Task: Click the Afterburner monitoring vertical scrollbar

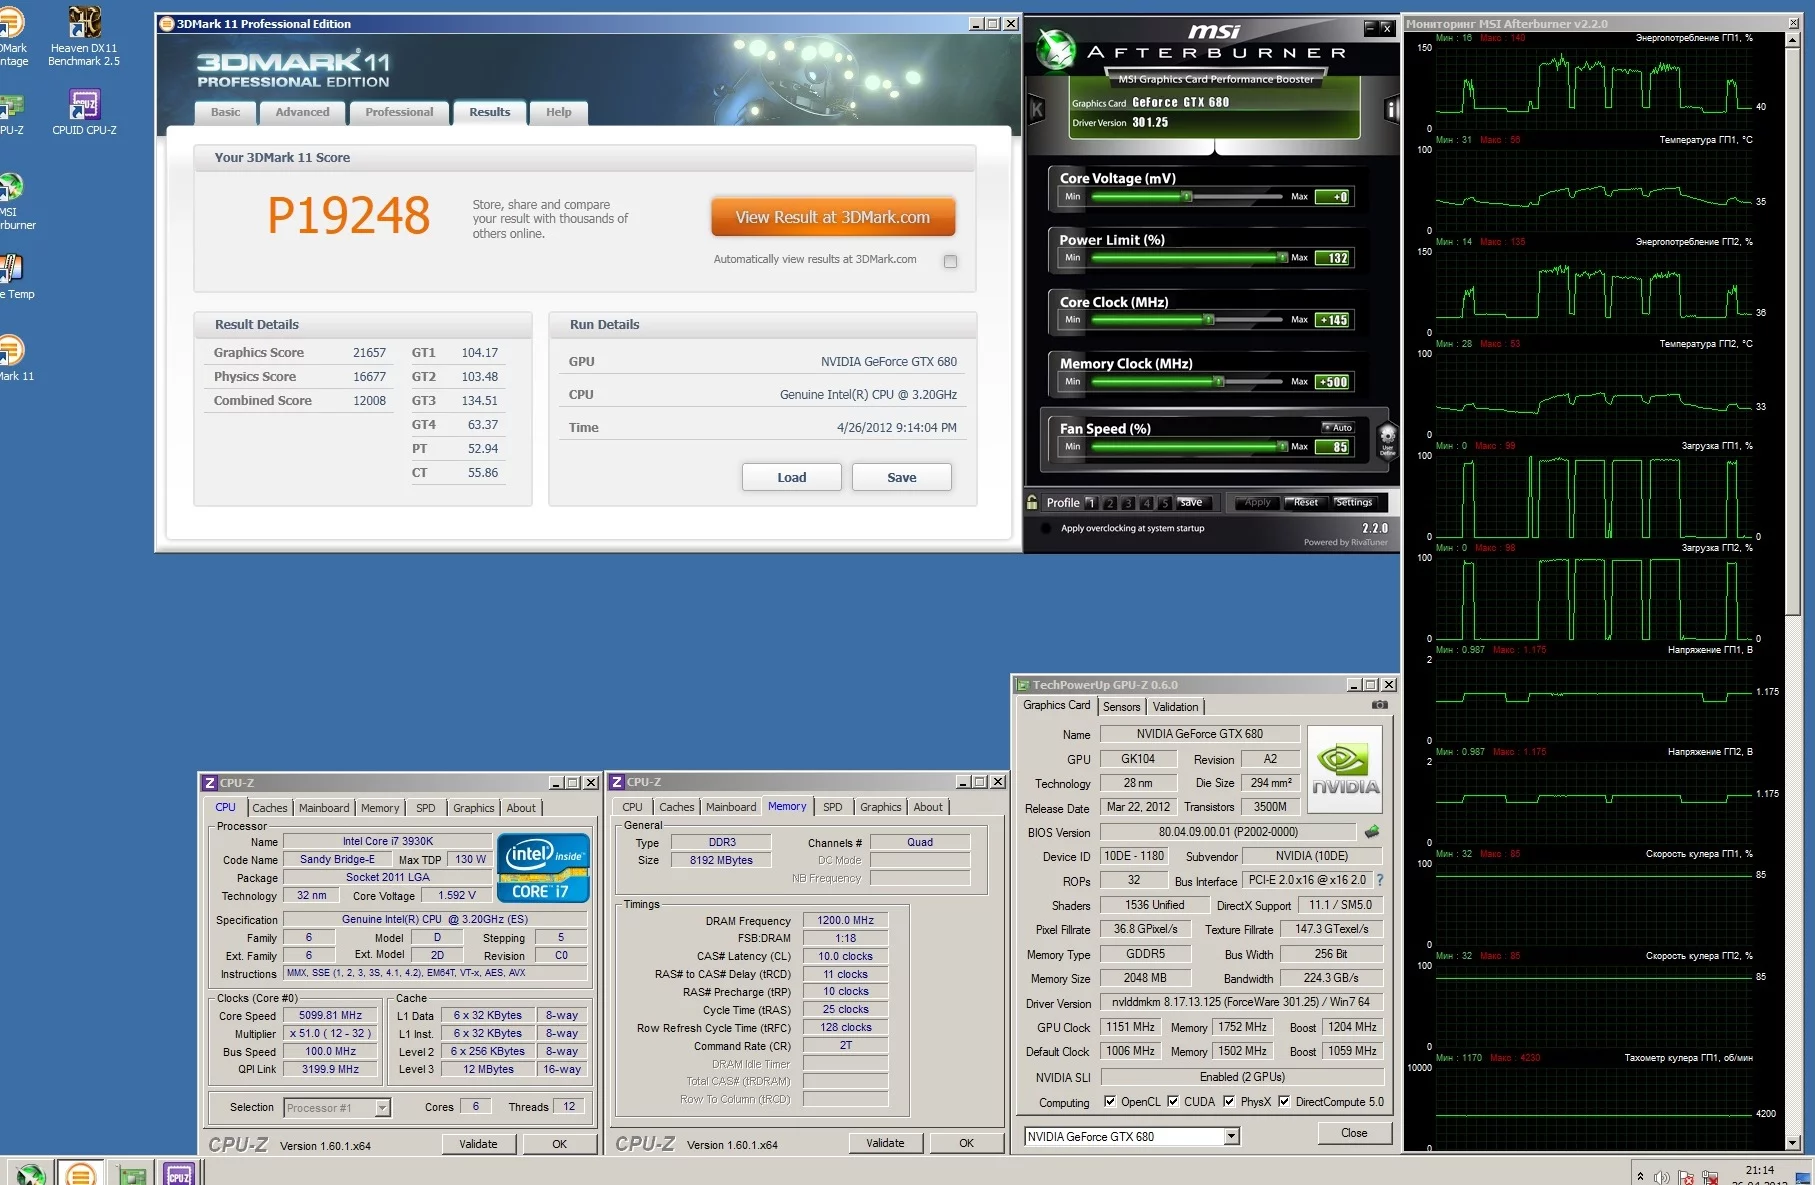Action: point(1792,592)
